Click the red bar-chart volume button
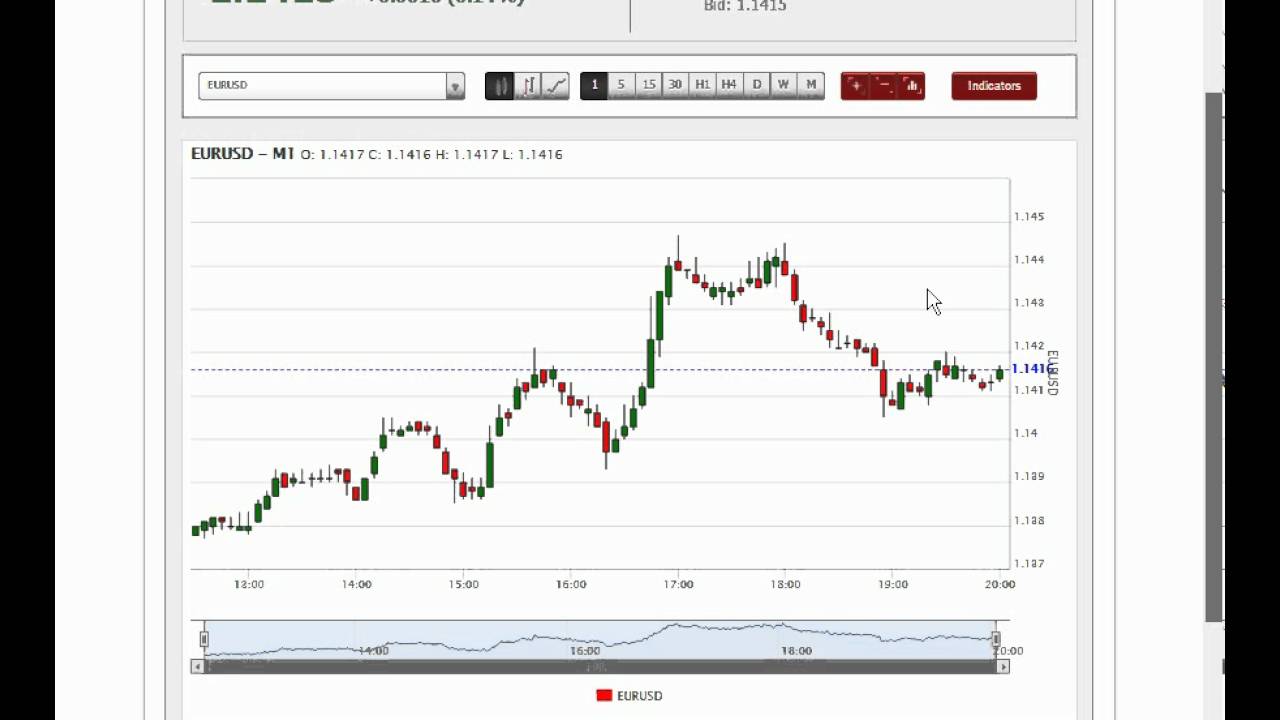The width and height of the screenshot is (1280, 720). point(911,86)
